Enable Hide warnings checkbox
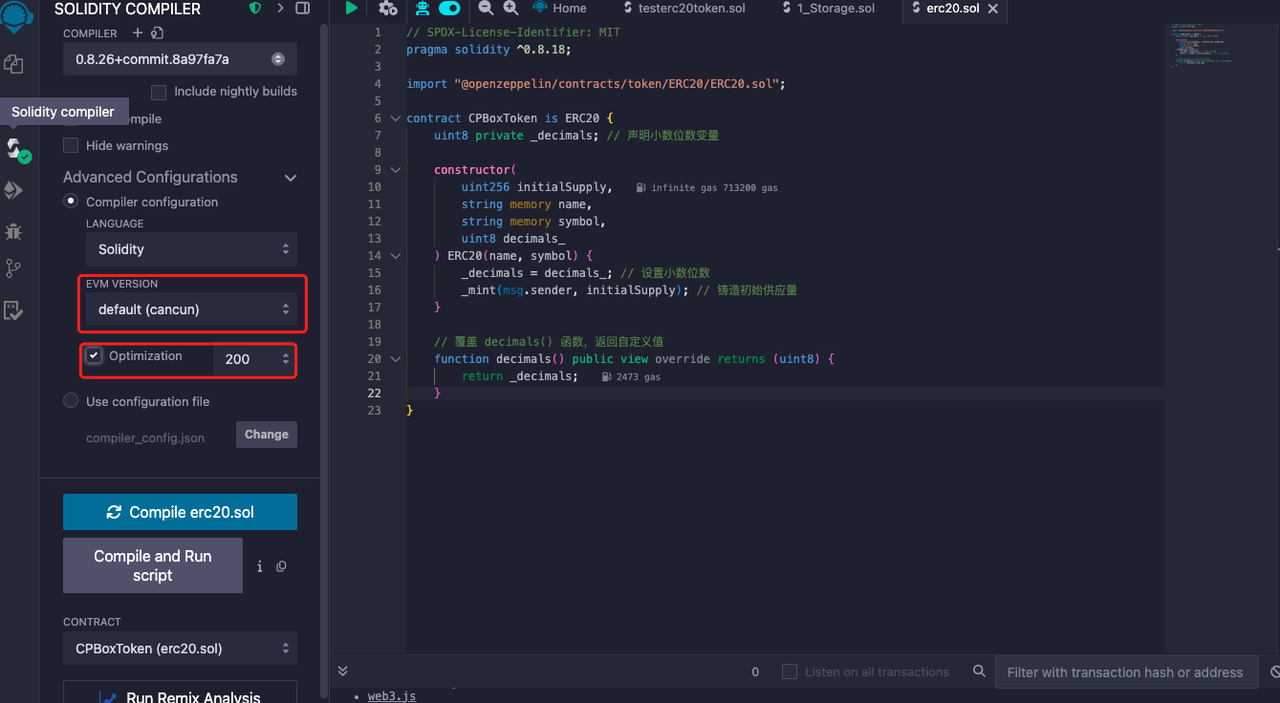Image resolution: width=1280 pixels, height=703 pixels. 70,146
